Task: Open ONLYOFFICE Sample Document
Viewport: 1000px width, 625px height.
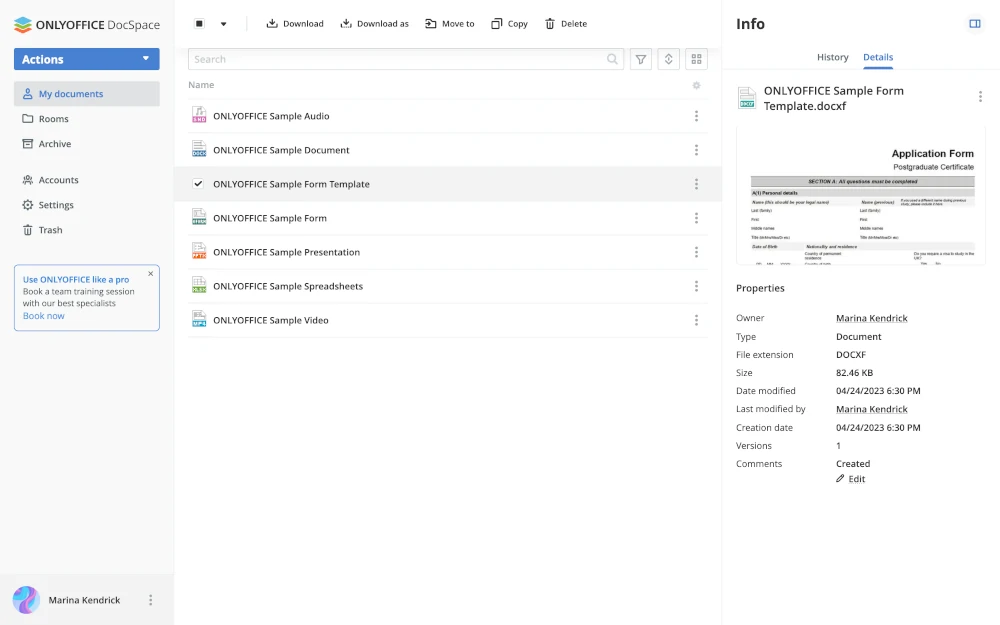Action: pos(281,150)
